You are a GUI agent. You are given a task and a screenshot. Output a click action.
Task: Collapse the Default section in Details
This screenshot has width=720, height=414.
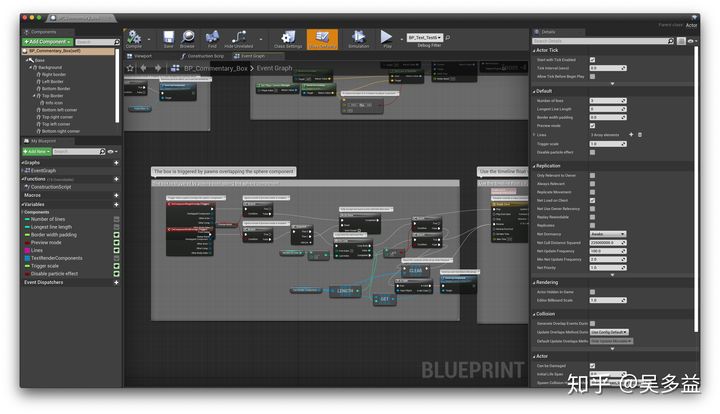coord(534,91)
